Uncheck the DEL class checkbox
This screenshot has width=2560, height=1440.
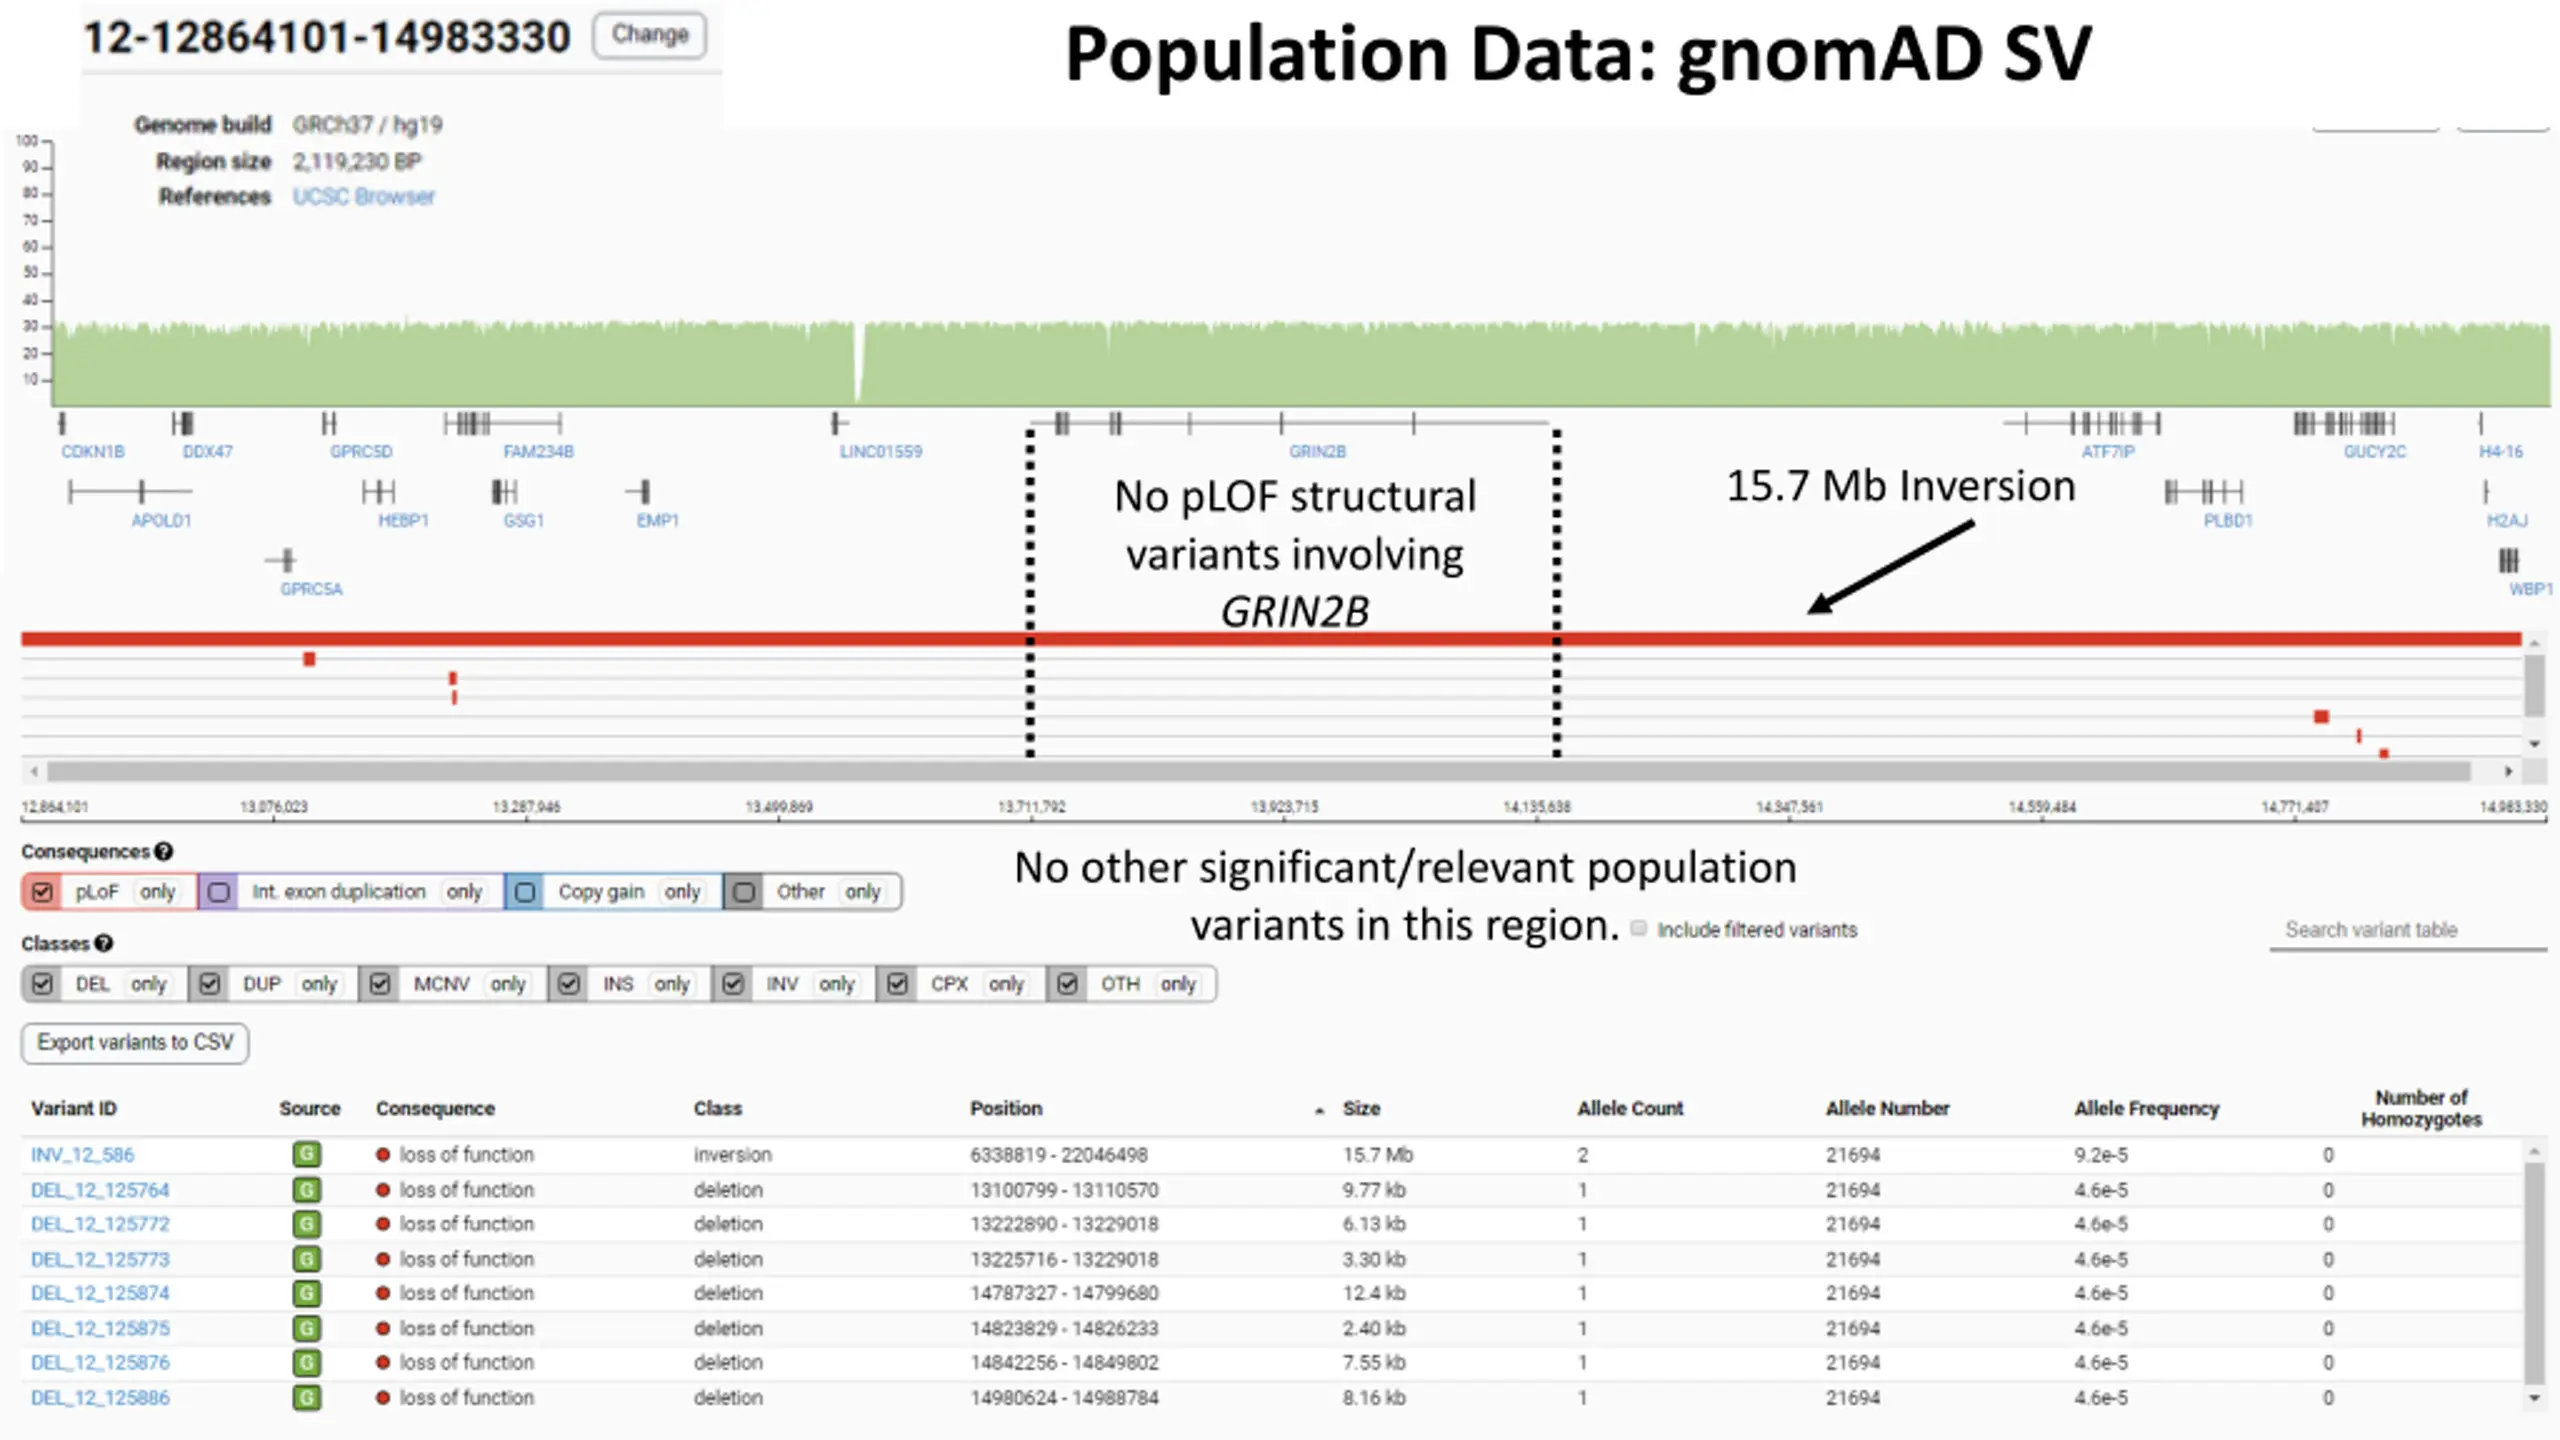tap(42, 984)
